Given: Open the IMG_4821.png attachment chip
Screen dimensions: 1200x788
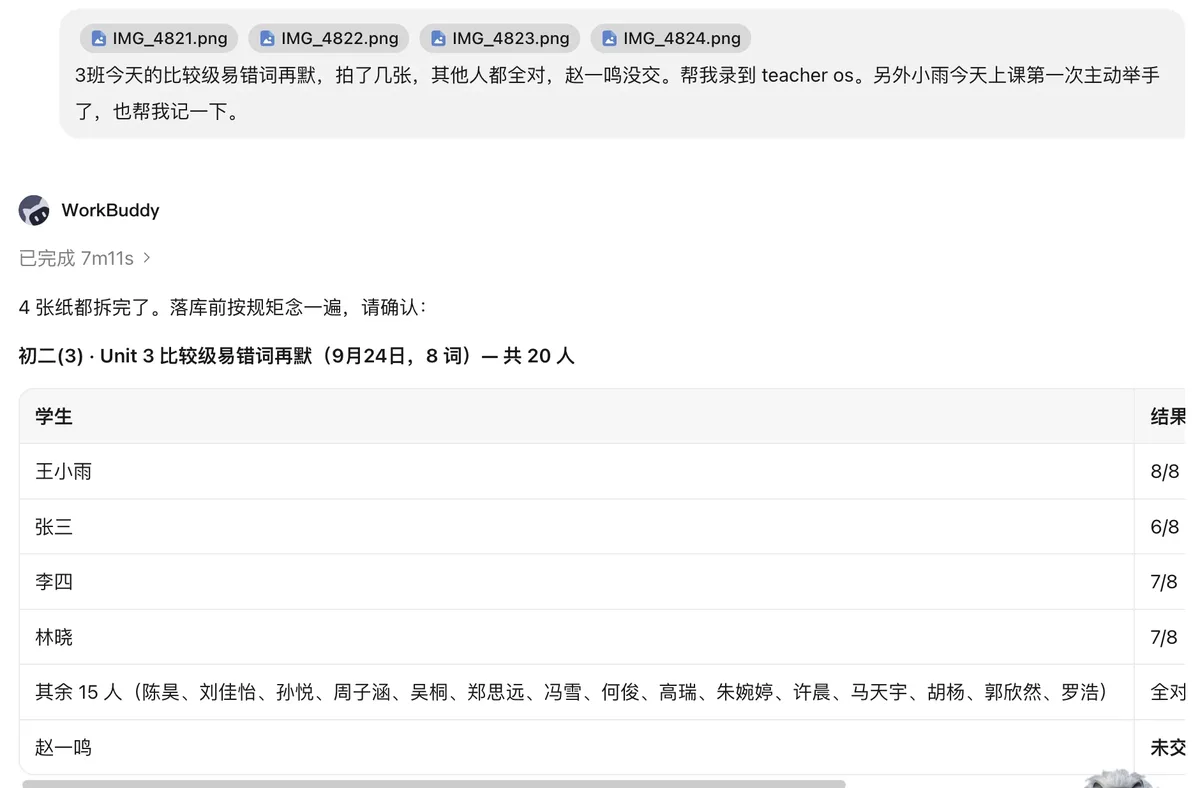Looking at the screenshot, I should tap(159, 39).
